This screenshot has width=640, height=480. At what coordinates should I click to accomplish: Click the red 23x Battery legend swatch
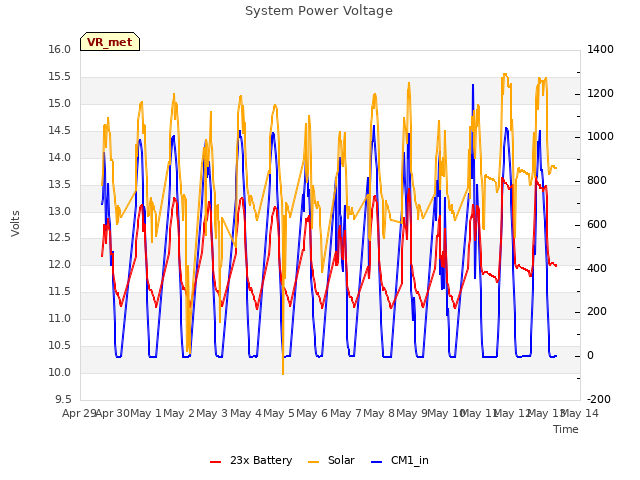(216, 462)
